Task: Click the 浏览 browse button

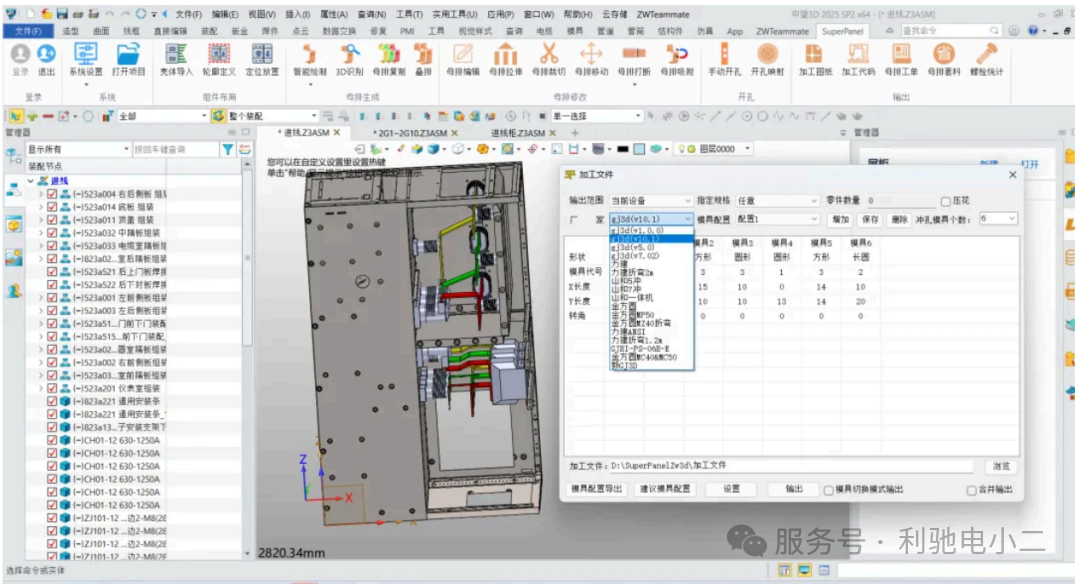Action: [x=1001, y=467]
